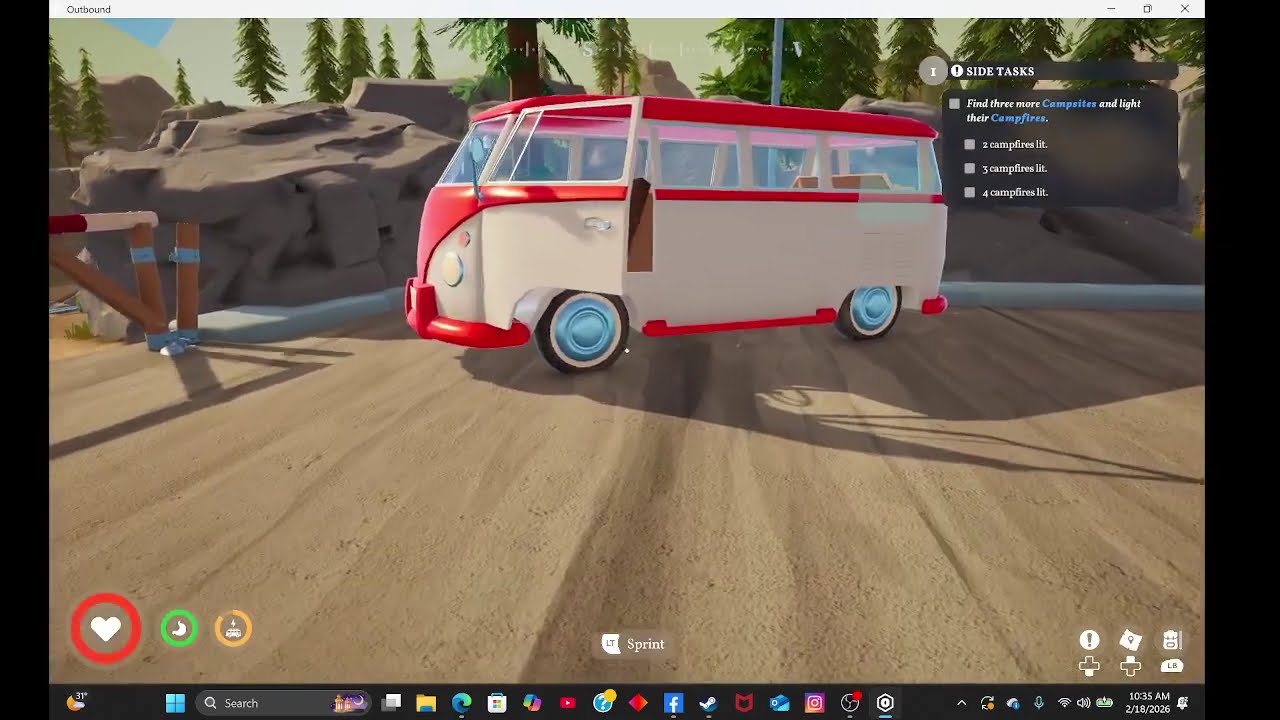This screenshot has width=1280, height=720.
Task: Open Task View on the taskbar
Action: coord(392,703)
